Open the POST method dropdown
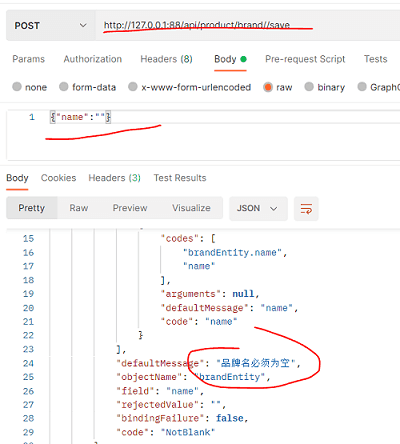The width and height of the screenshot is (400, 444). click(x=50, y=26)
